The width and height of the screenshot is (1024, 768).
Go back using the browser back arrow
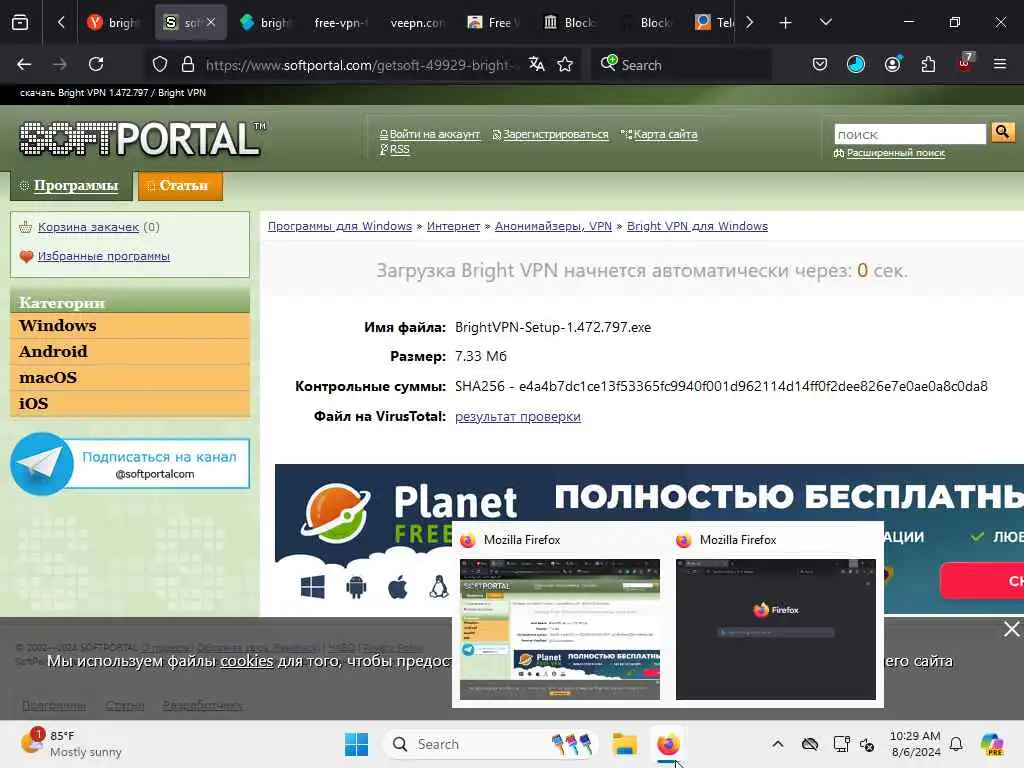point(24,64)
